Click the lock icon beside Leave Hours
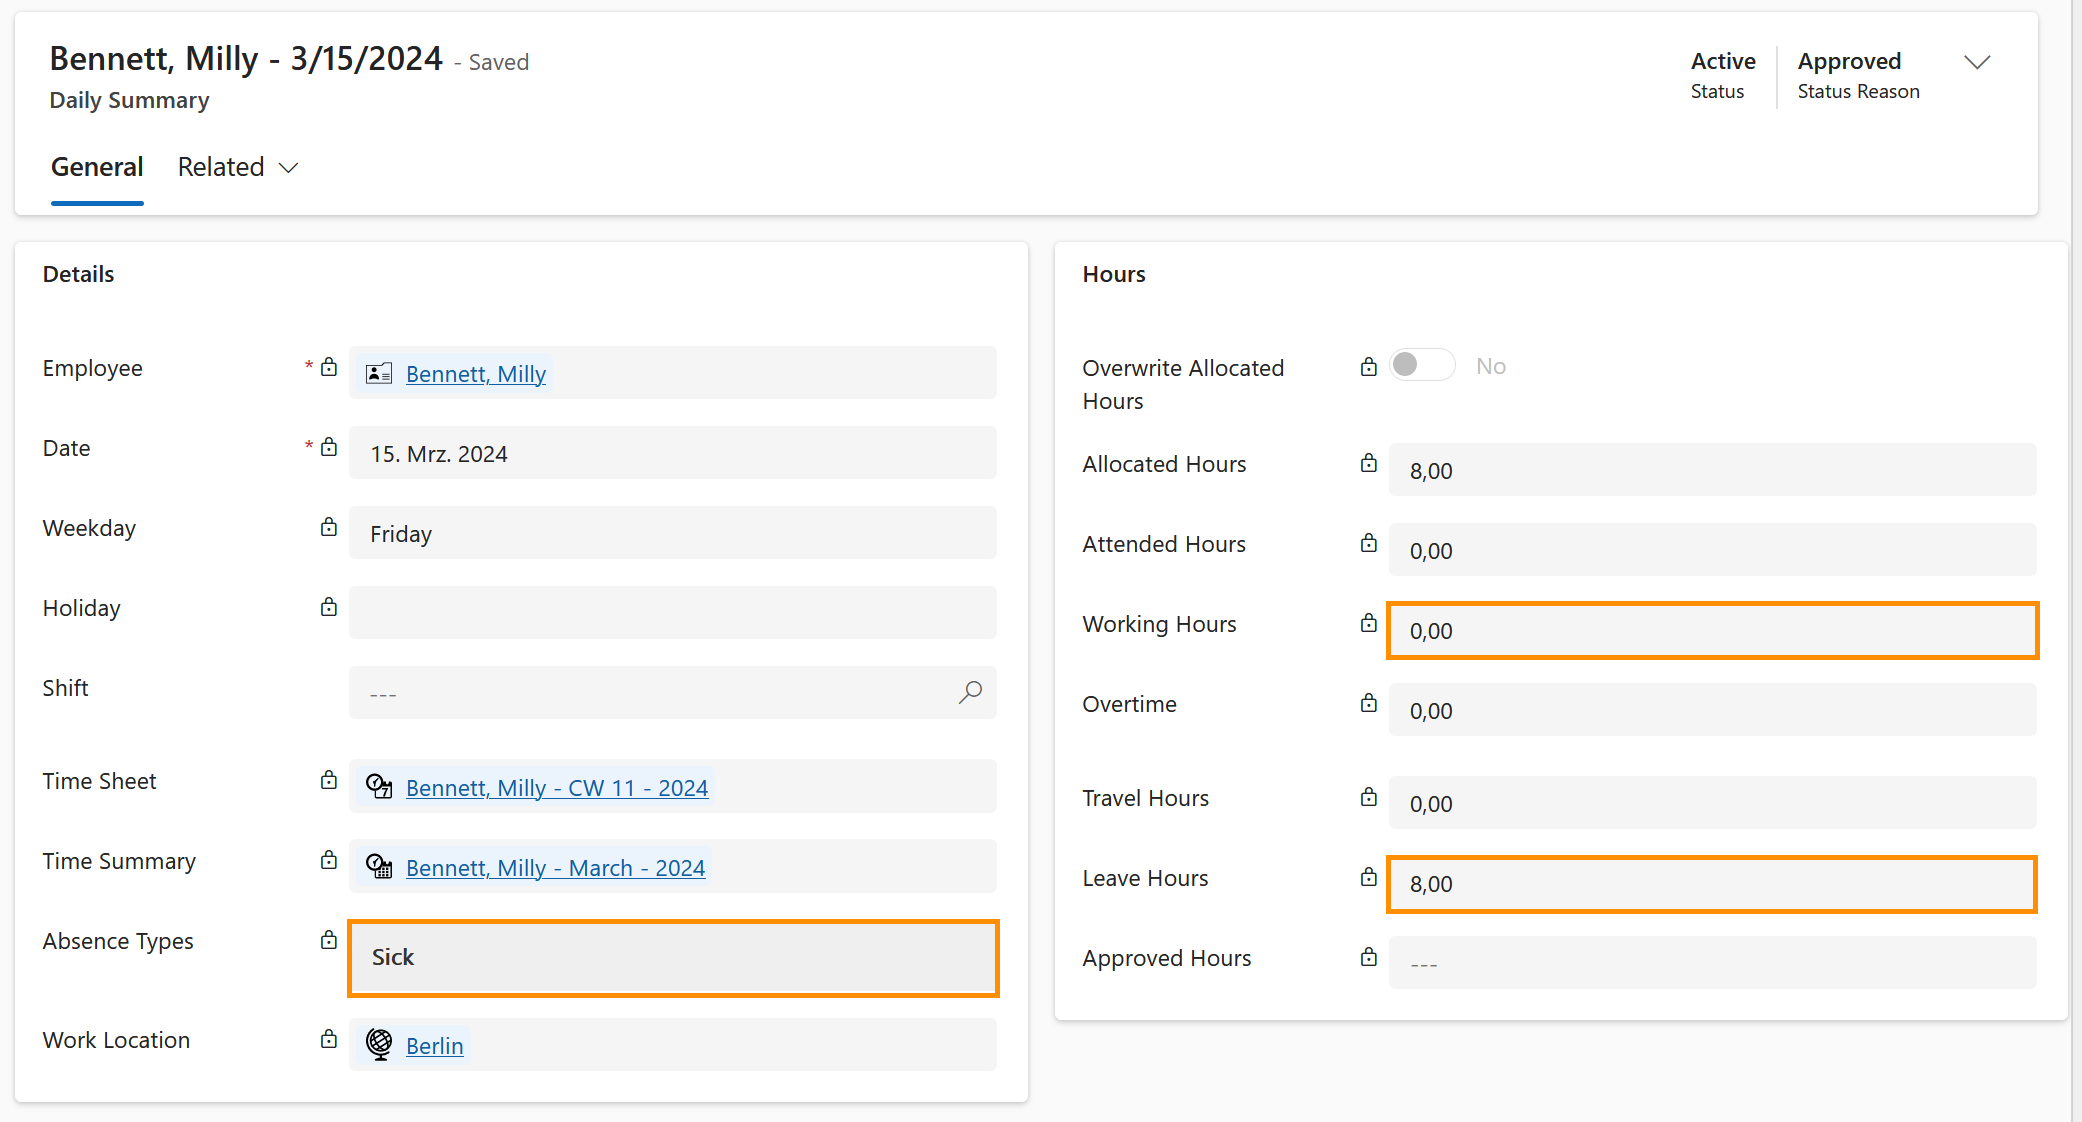The height and width of the screenshot is (1122, 2082). 1368,877
